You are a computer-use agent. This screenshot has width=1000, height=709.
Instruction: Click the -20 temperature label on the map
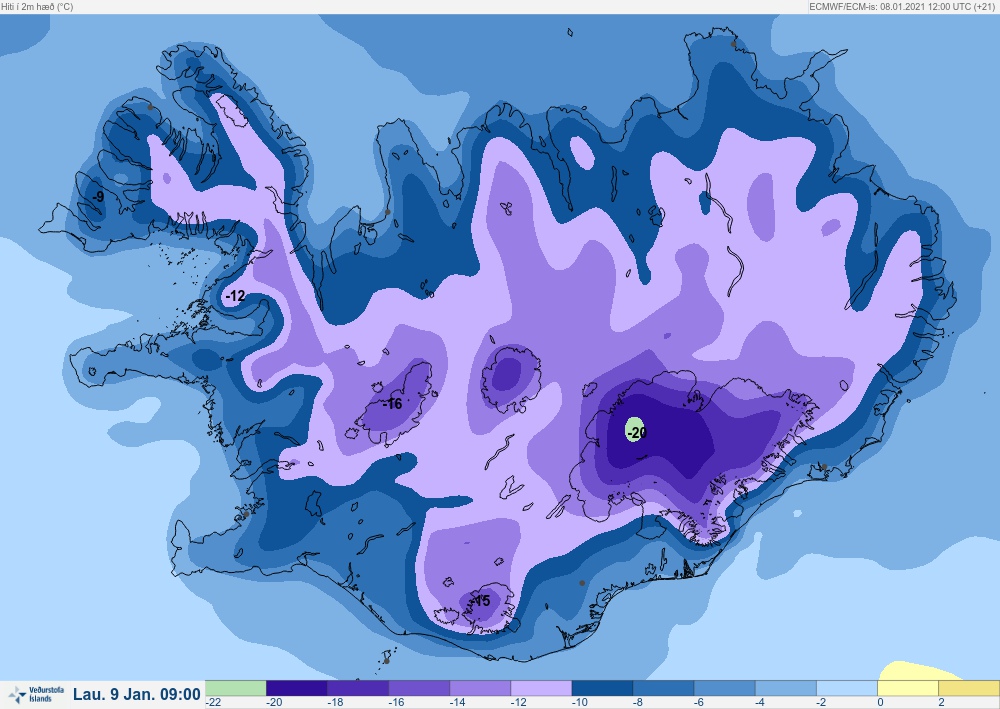637,432
